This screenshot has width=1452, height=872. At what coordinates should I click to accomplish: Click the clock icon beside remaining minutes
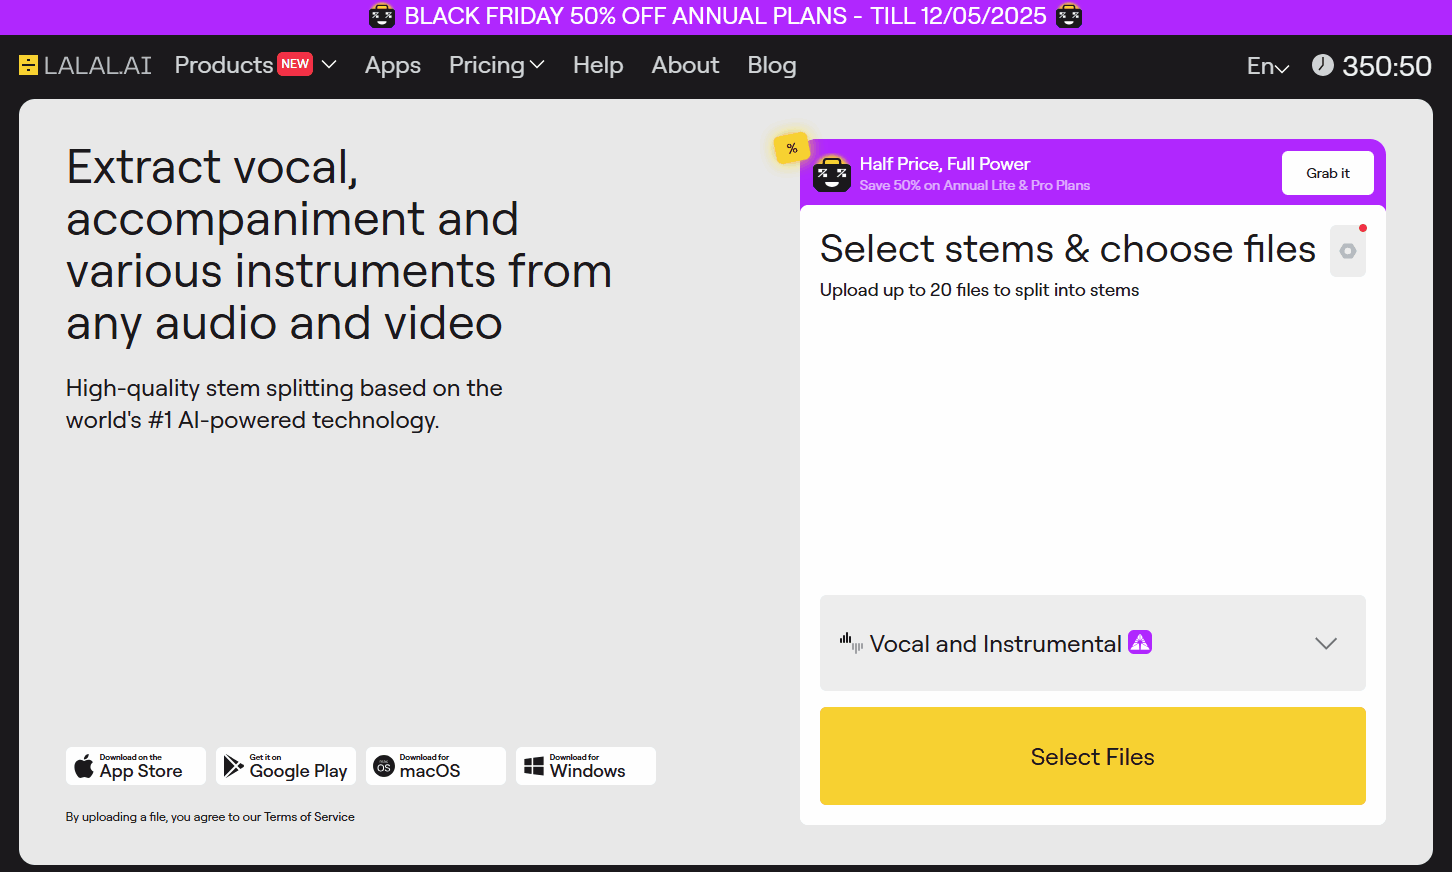1322,65
